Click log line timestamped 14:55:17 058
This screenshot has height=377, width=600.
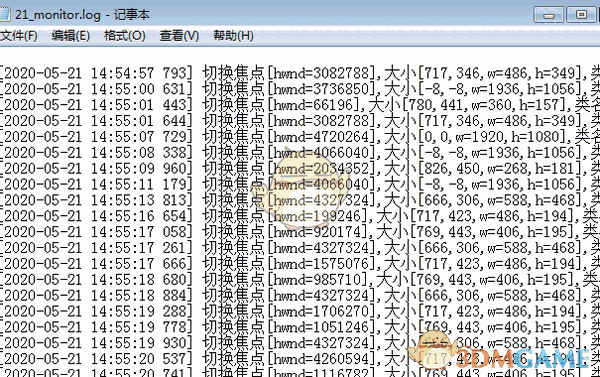pos(300,232)
